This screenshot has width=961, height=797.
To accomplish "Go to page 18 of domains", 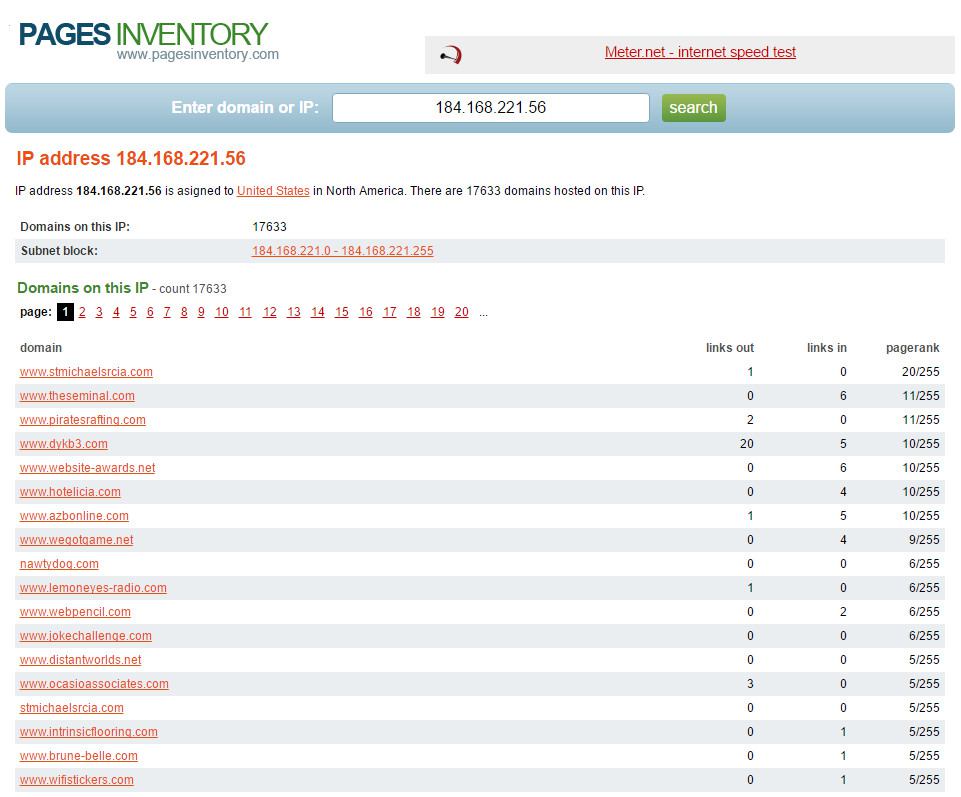I will point(414,312).
